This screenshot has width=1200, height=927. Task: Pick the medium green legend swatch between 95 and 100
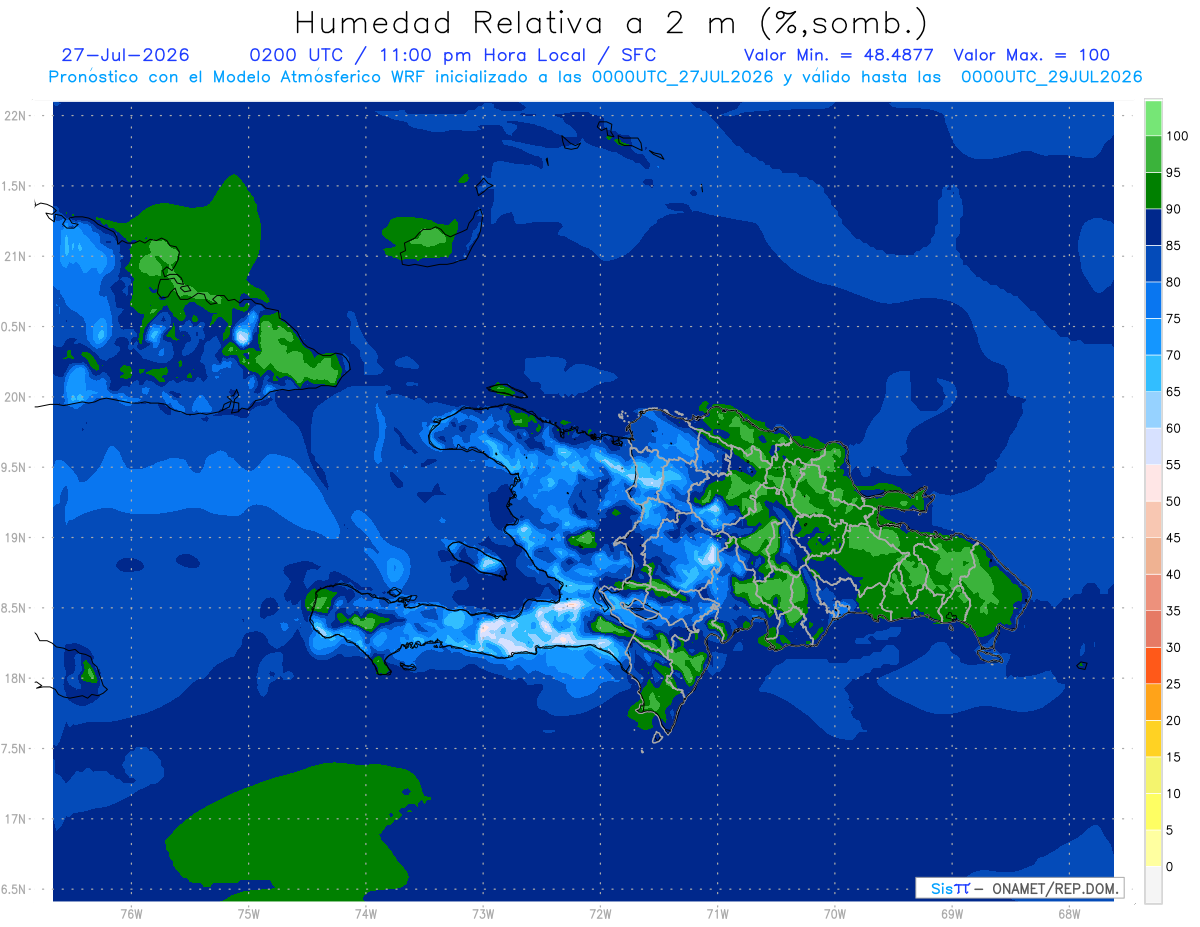(x=1153, y=154)
